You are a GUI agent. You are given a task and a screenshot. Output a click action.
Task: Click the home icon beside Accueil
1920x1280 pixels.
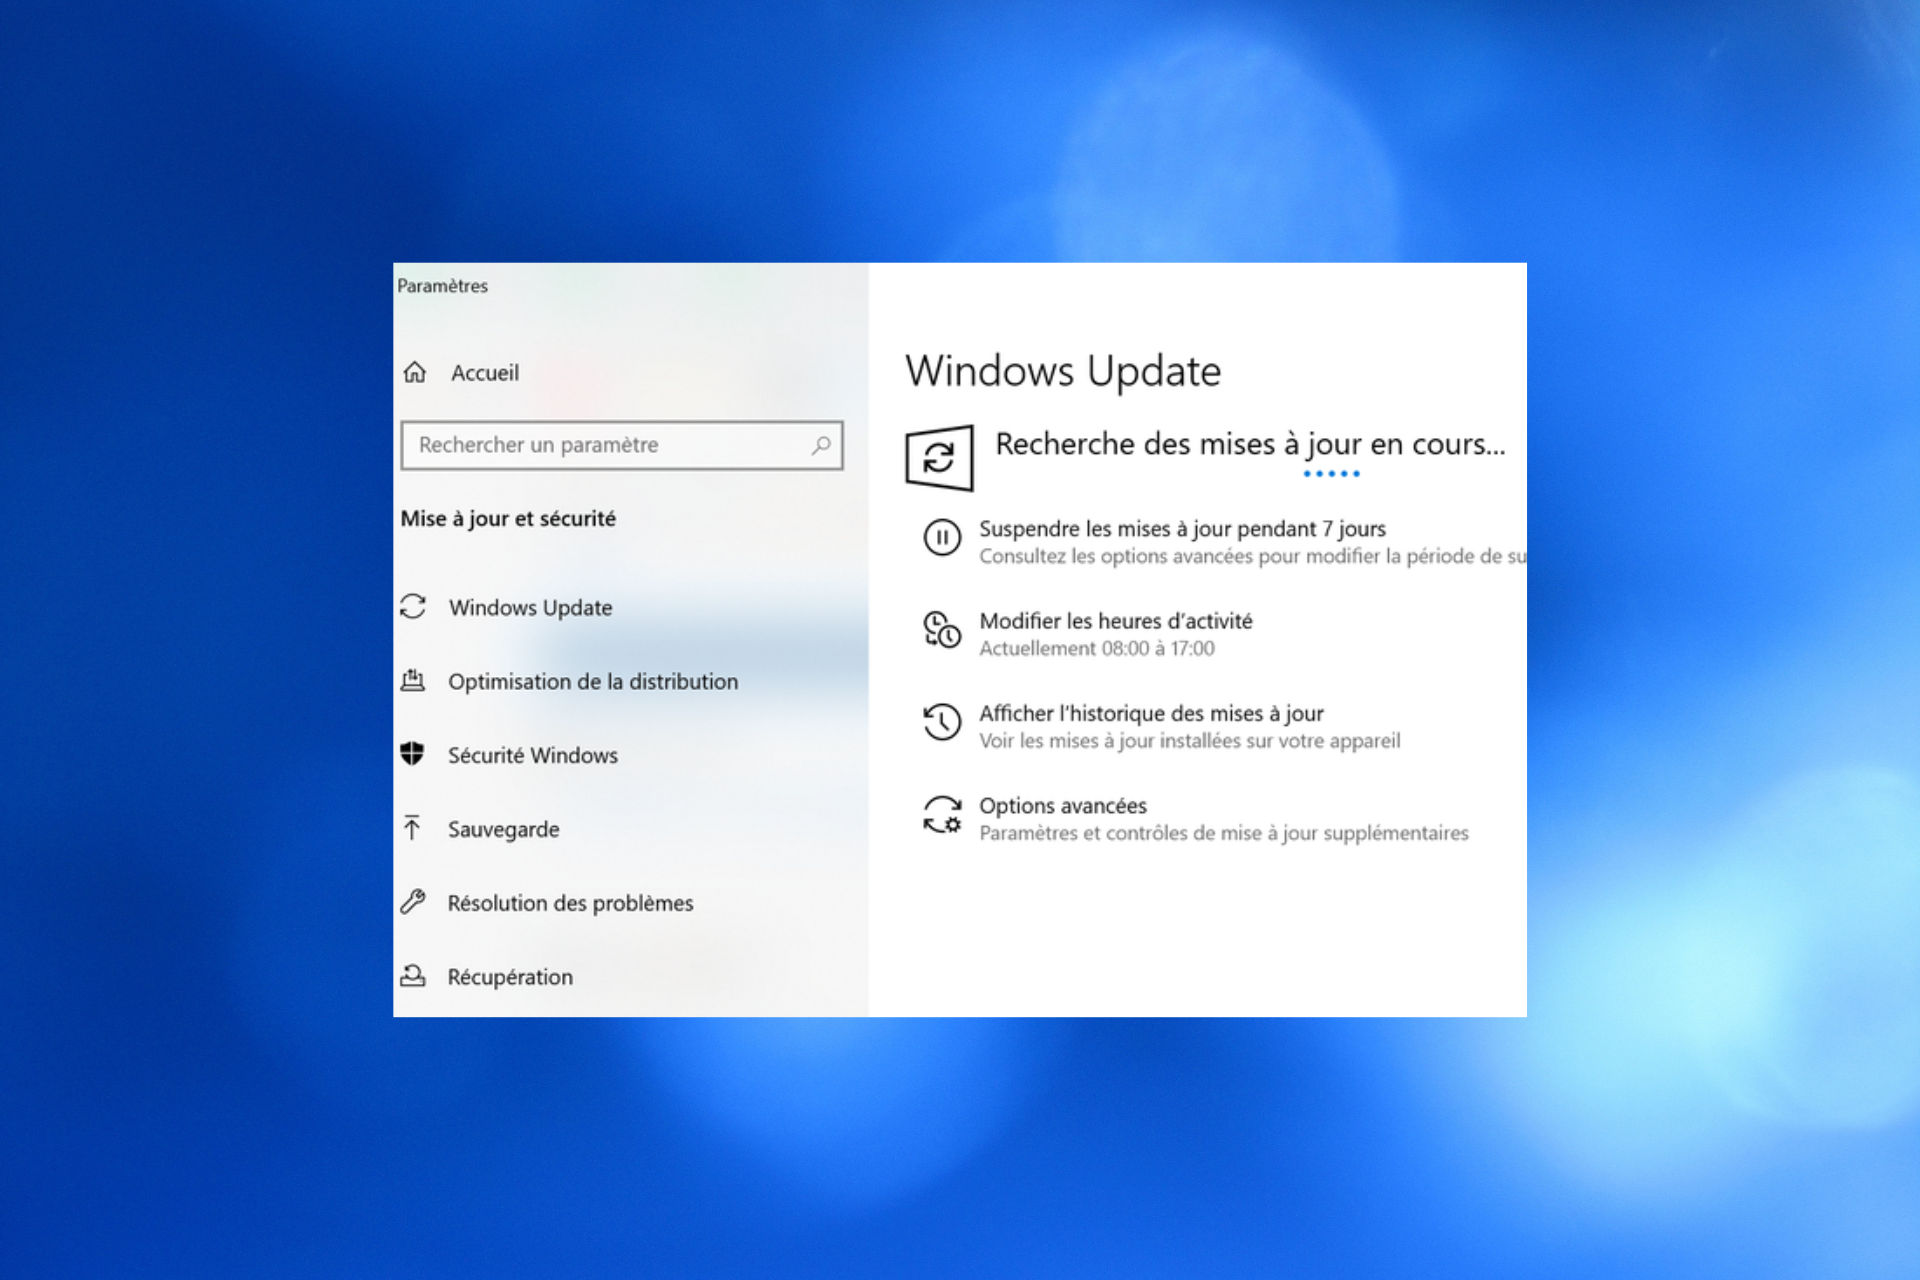coord(414,373)
